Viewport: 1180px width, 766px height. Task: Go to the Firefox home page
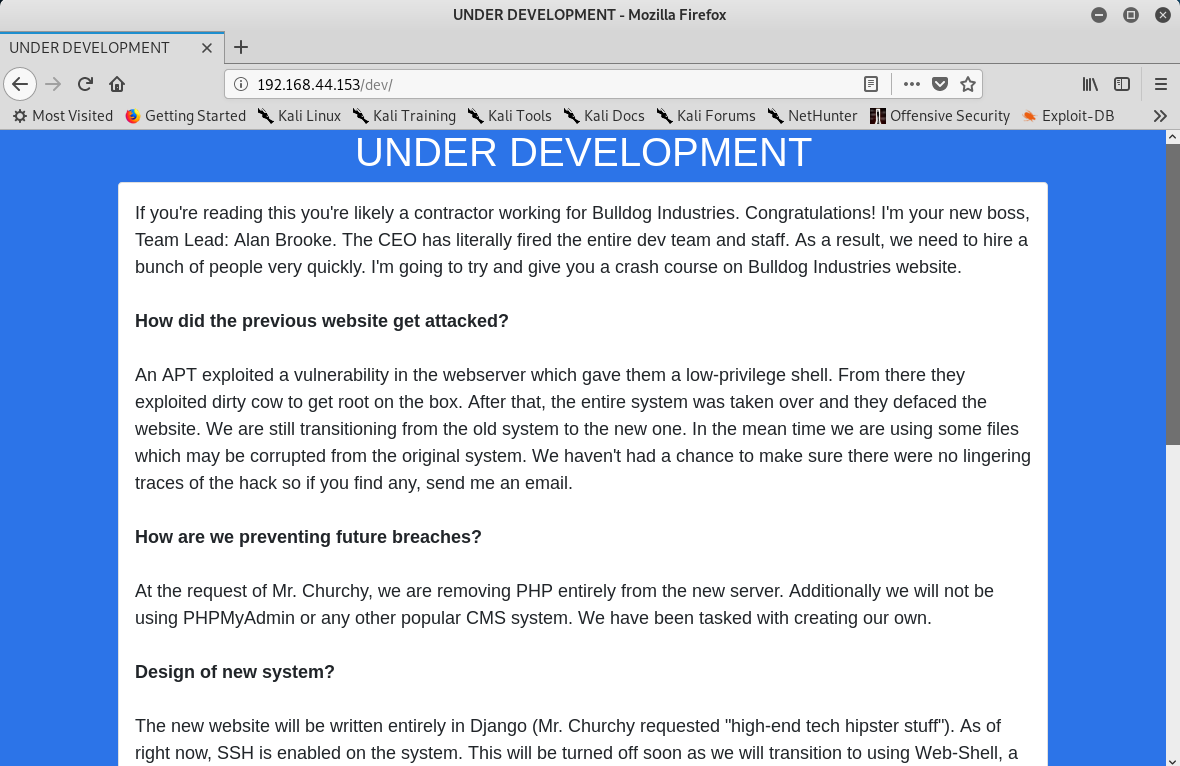(x=117, y=84)
